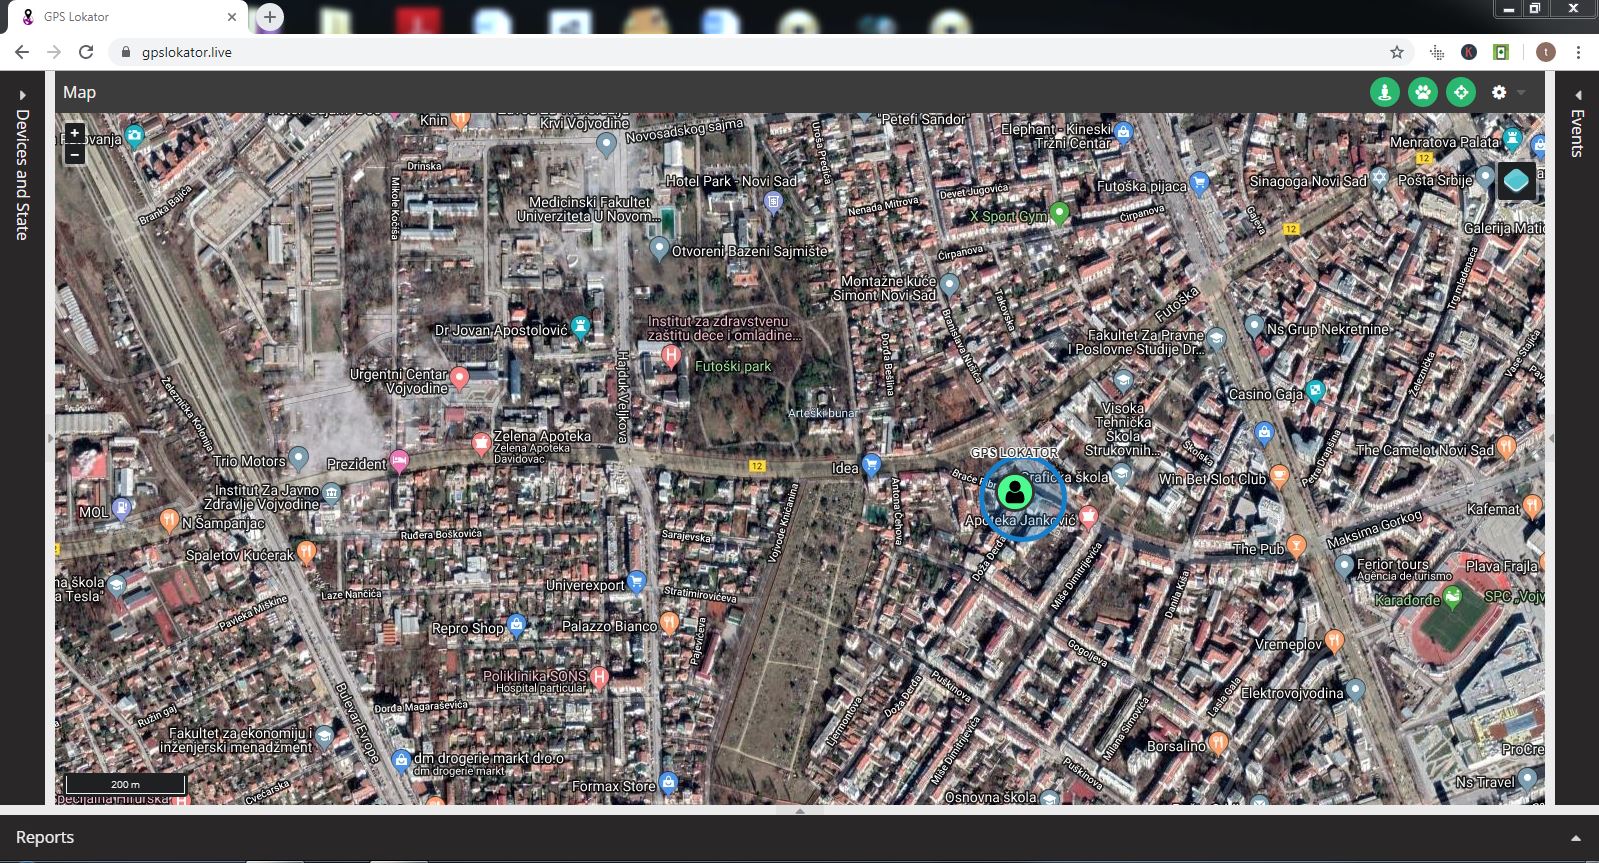1599x863 pixels.
Task: Open the Chrome profile avatar
Action: click(1545, 52)
